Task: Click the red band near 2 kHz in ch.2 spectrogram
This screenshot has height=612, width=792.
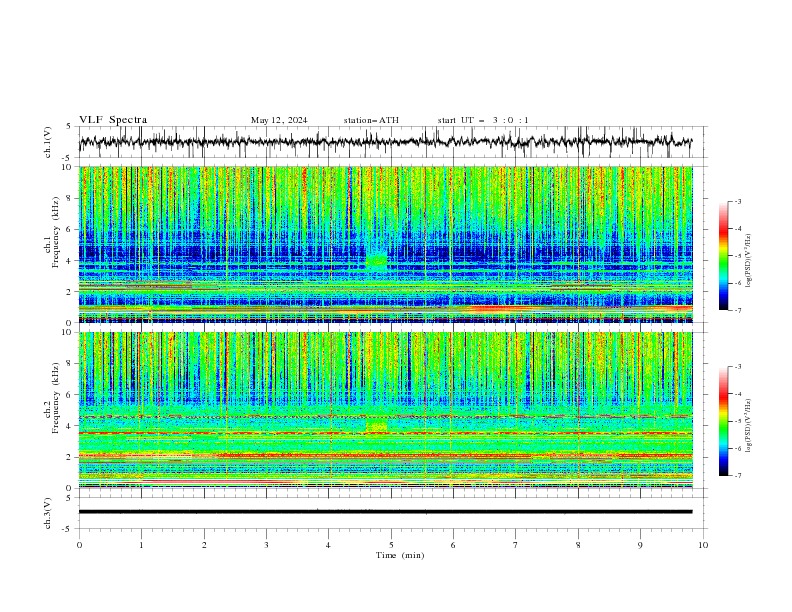Action: (x=385, y=455)
